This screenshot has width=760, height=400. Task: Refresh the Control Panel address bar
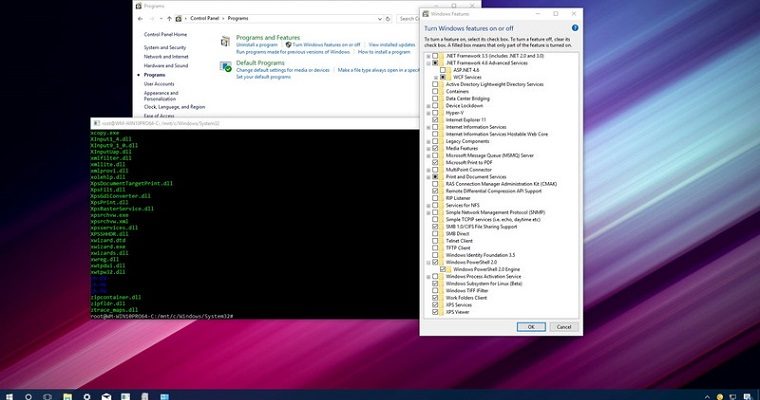coord(388,18)
